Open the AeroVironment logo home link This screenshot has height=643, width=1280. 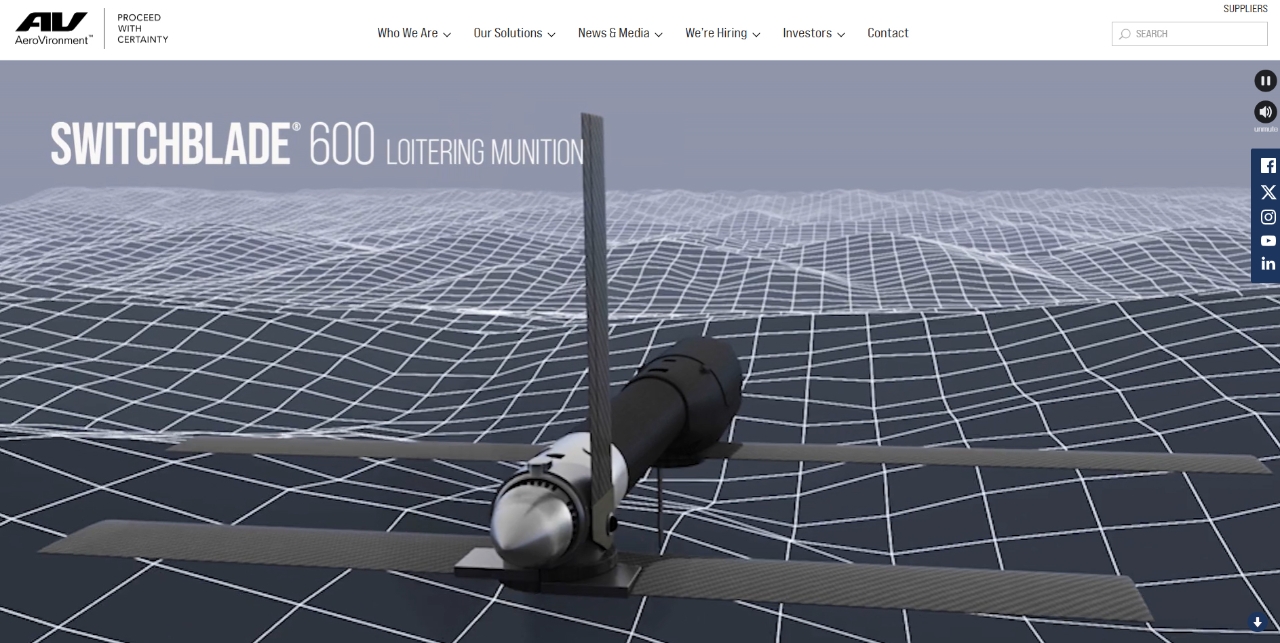[54, 29]
